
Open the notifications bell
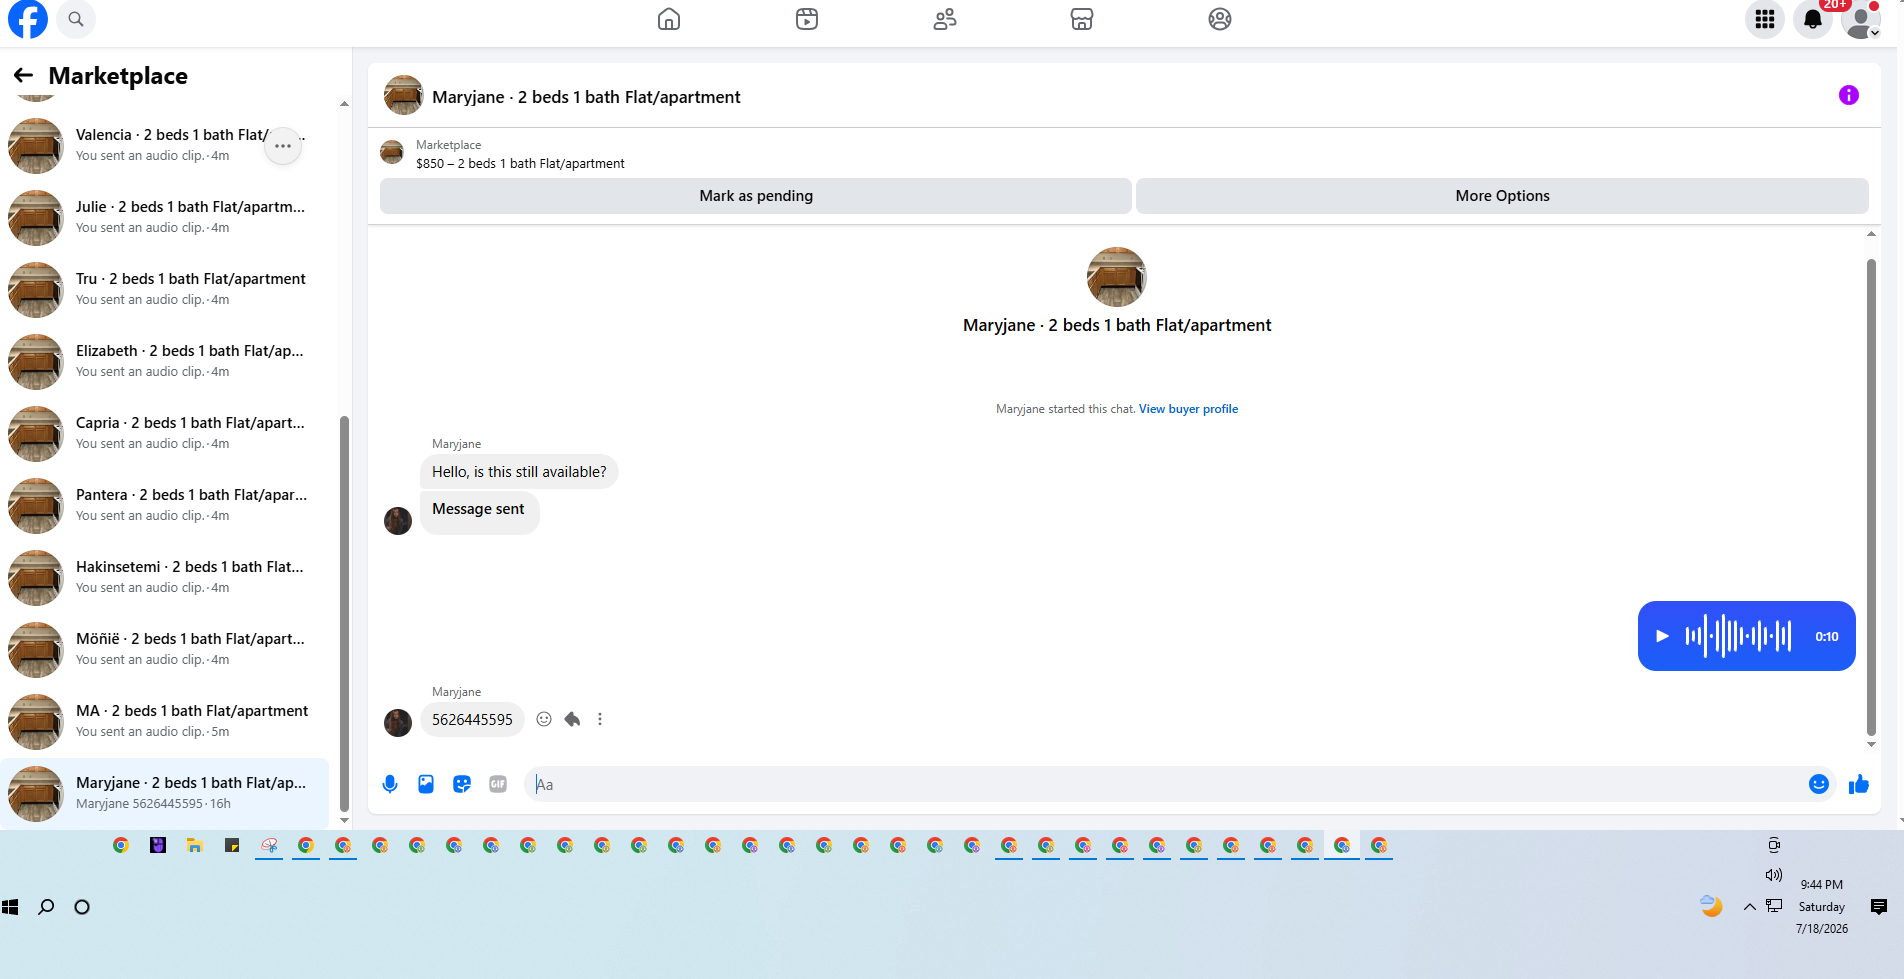click(x=1813, y=19)
